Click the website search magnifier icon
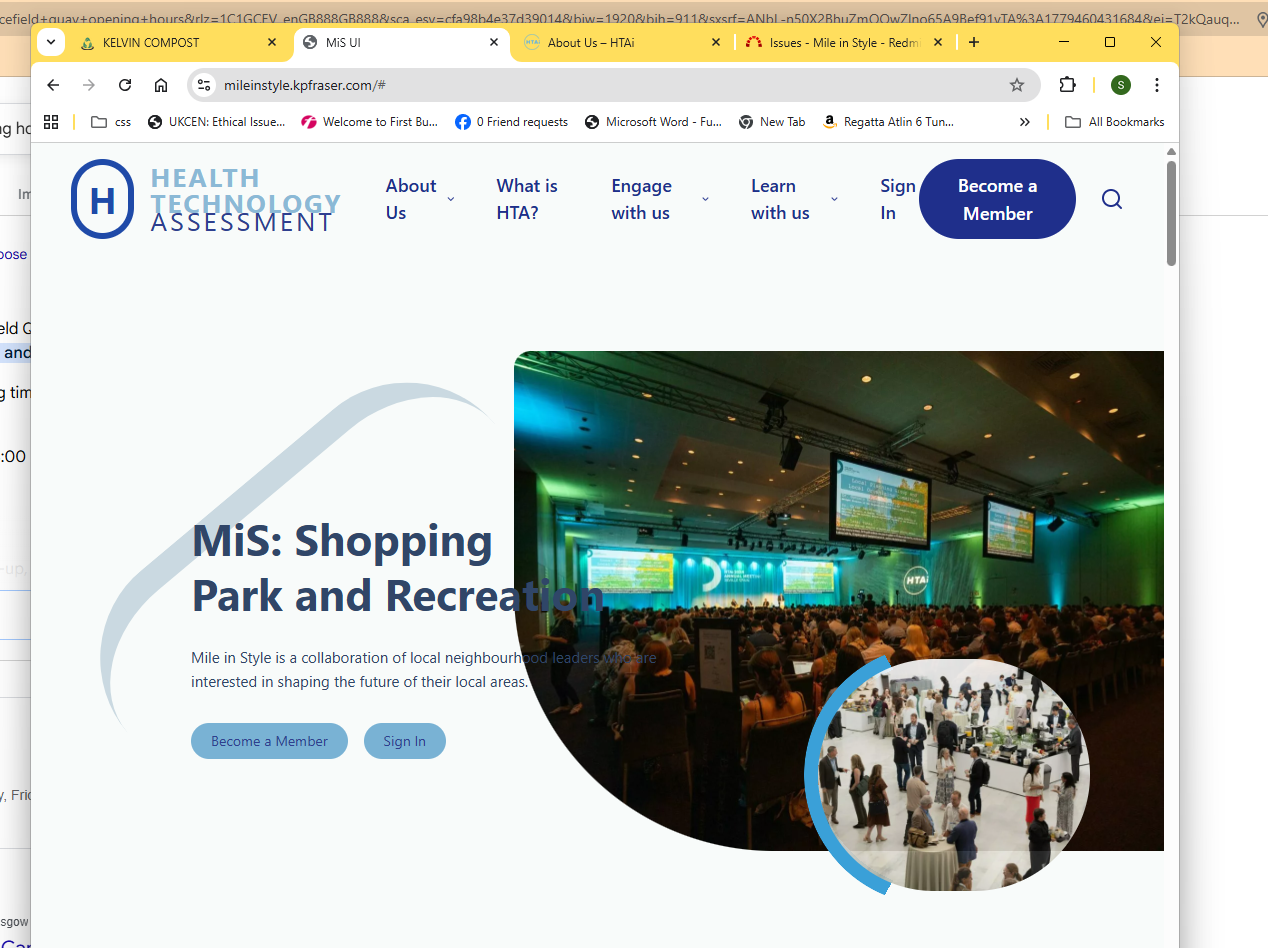The image size is (1268, 948). (x=1112, y=199)
